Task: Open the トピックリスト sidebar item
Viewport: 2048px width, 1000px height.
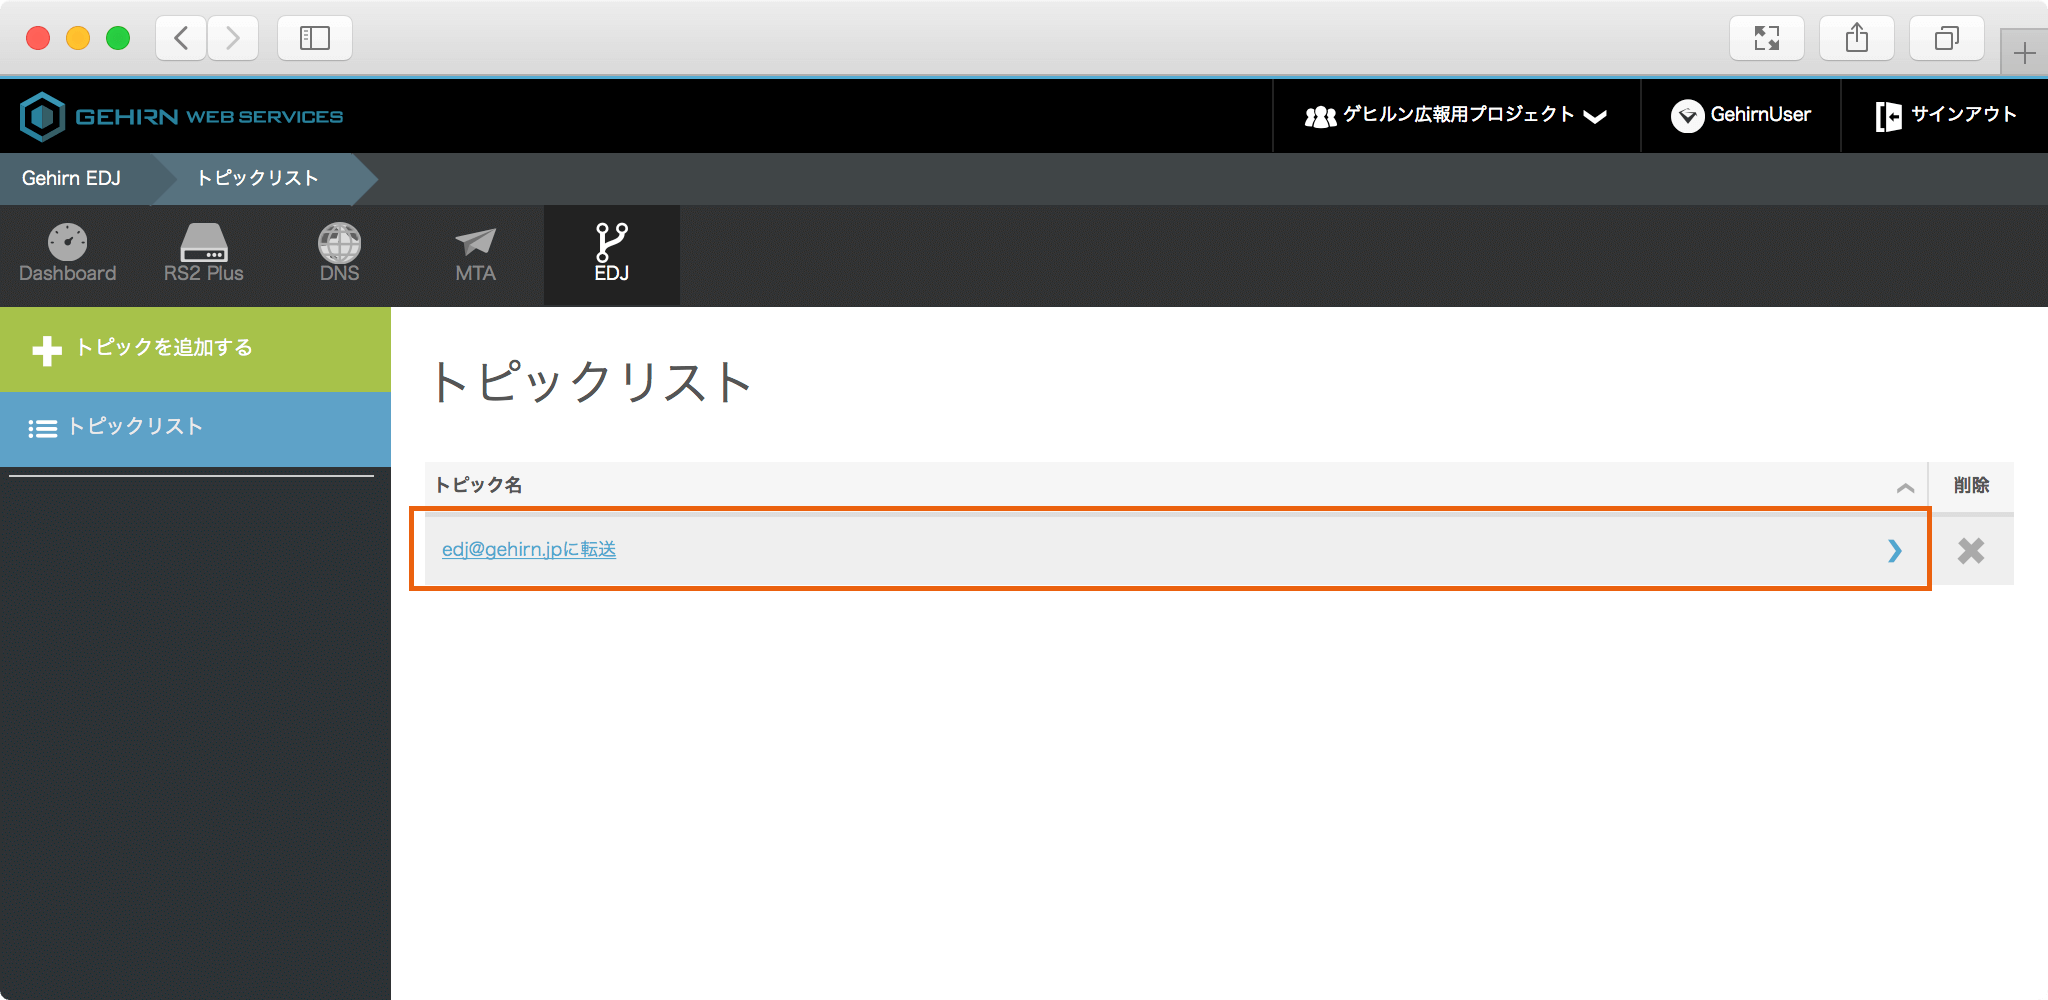Action: [135, 427]
